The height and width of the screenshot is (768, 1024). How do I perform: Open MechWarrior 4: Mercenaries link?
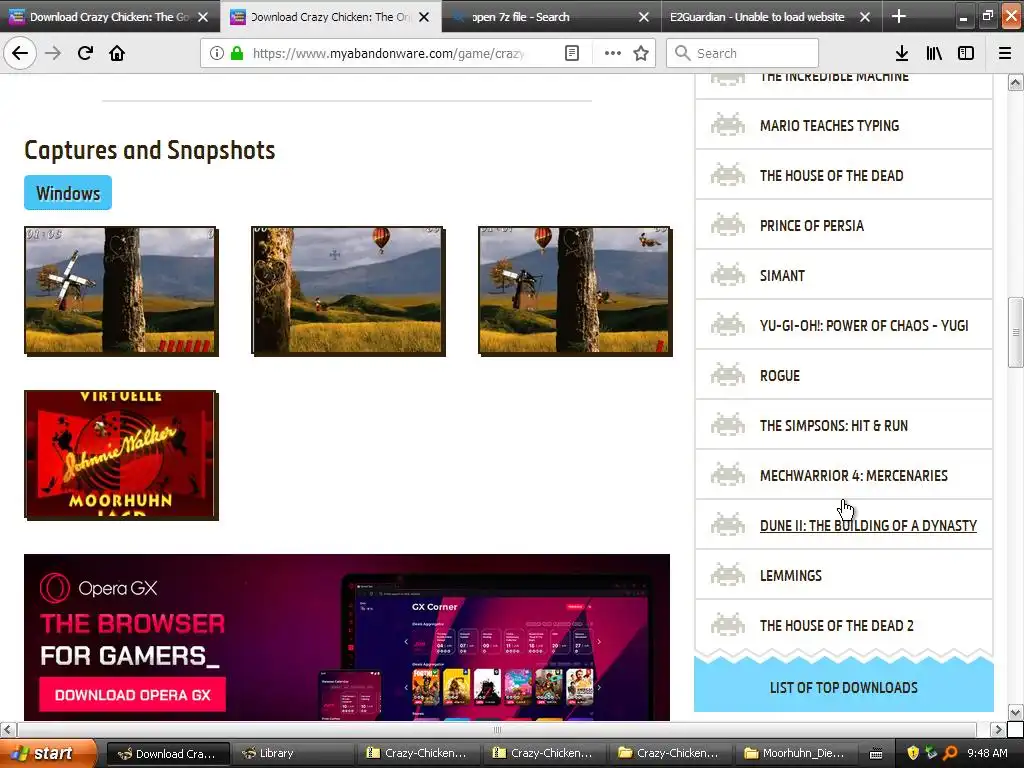point(854,475)
